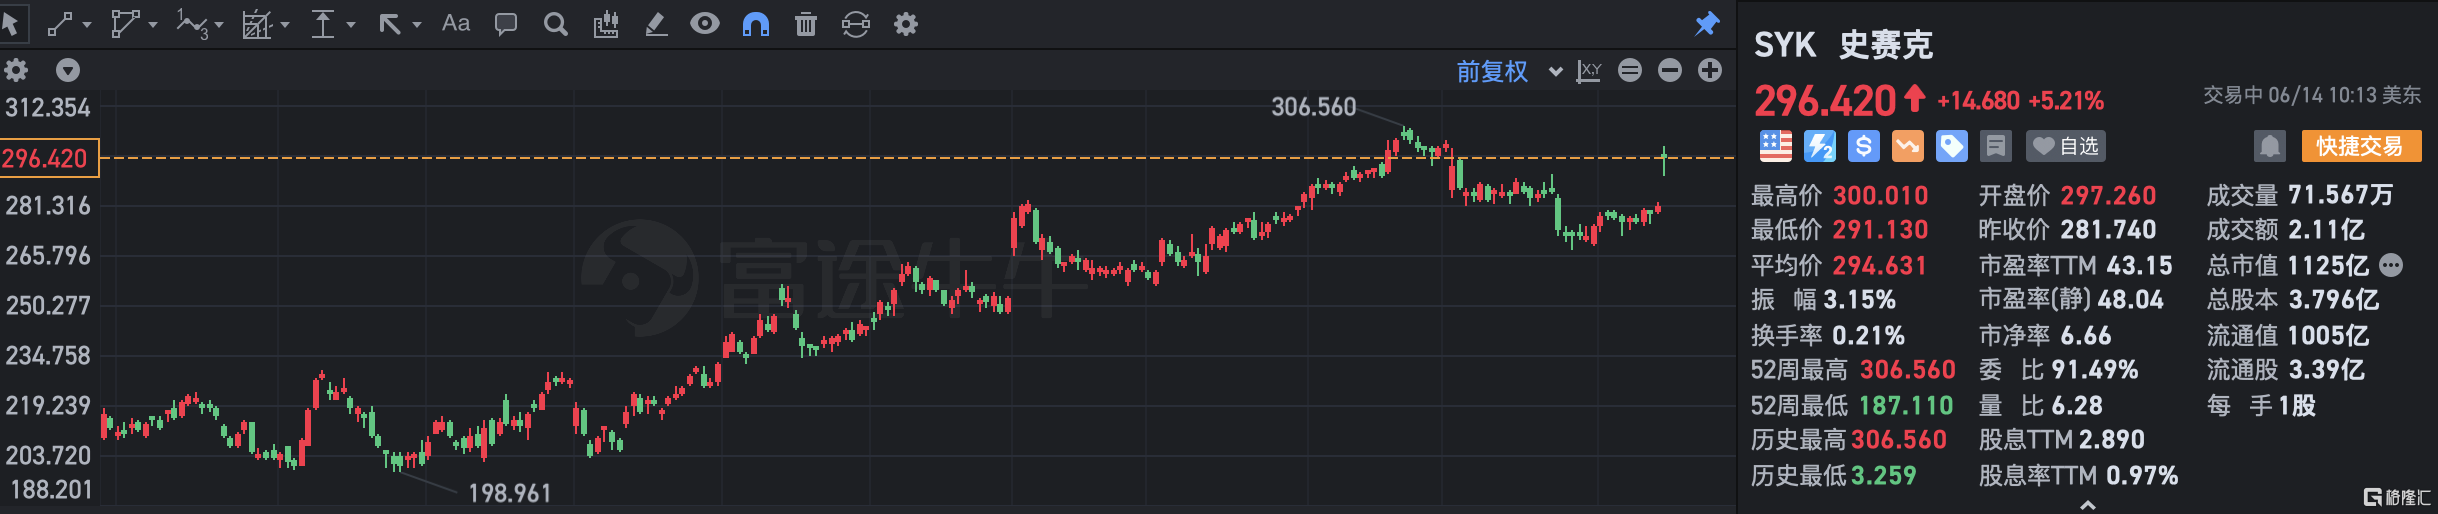Click the 历史最低 3.259 value
2438x514 pixels.
1884,475
